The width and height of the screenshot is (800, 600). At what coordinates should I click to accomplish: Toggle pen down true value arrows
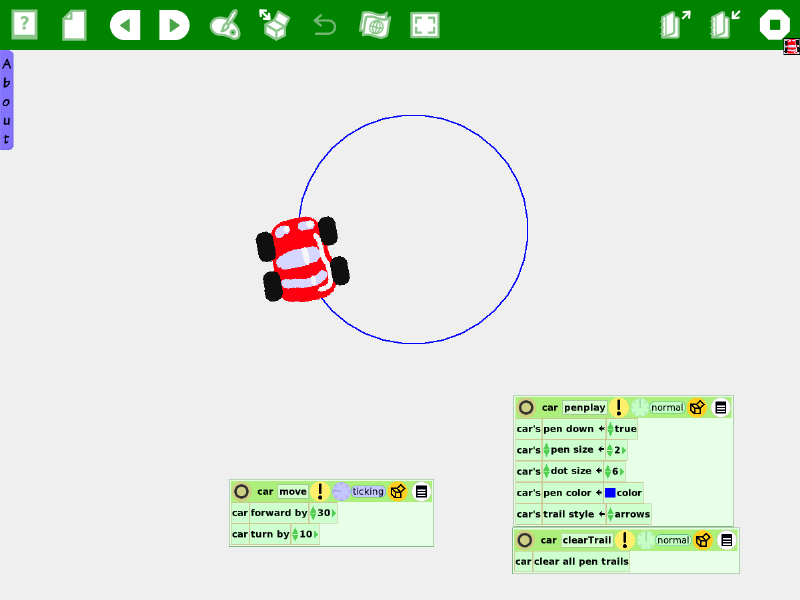[x=610, y=429]
